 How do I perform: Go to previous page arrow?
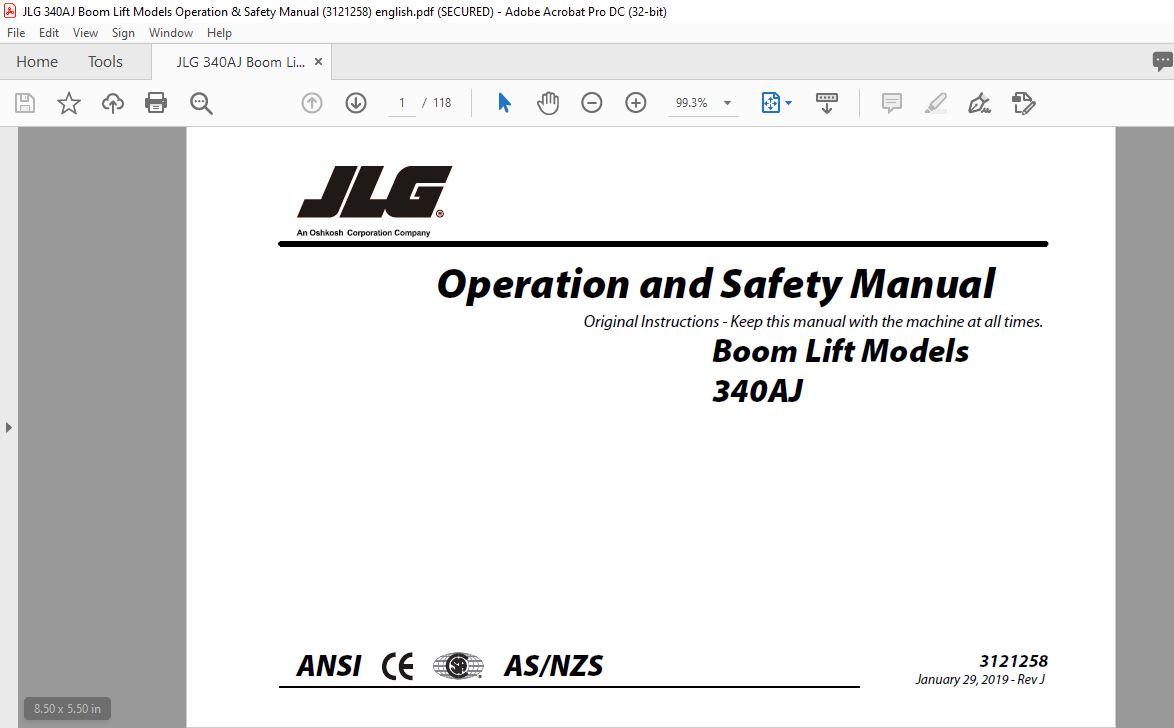click(x=311, y=103)
